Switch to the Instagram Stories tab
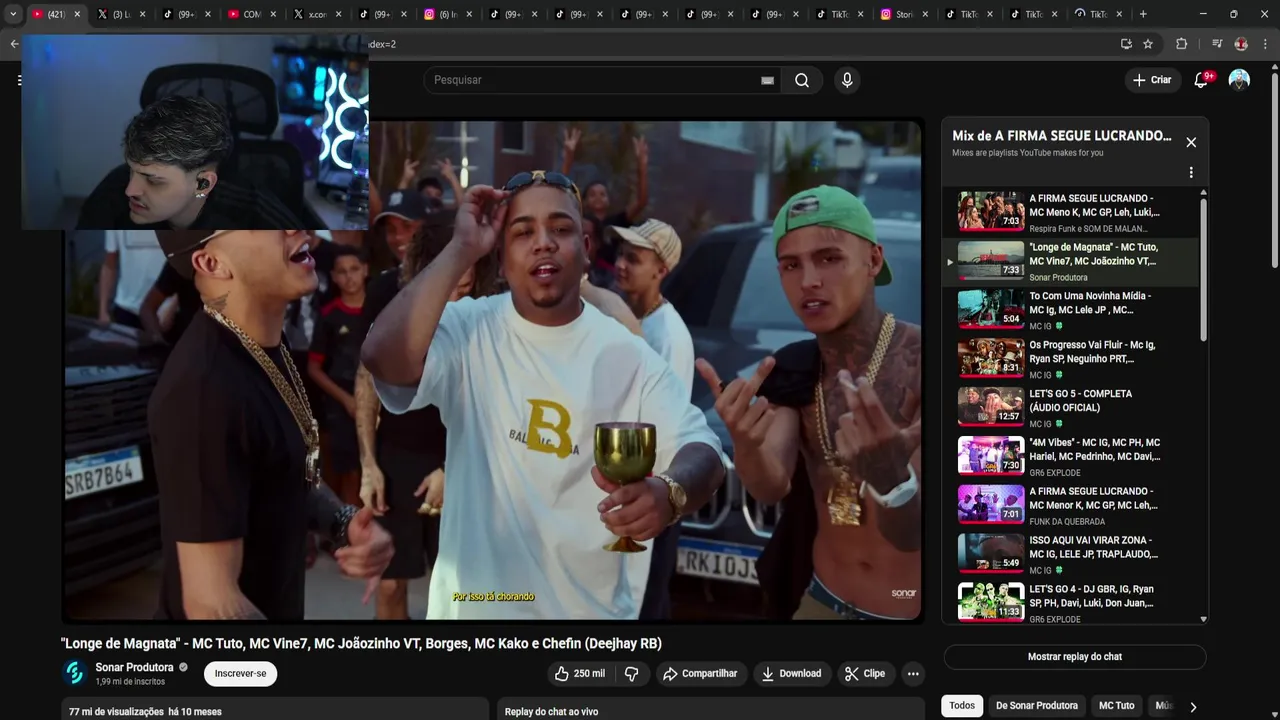Image resolution: width=1280 pixels, height=720 pixels. click(902, 14)
